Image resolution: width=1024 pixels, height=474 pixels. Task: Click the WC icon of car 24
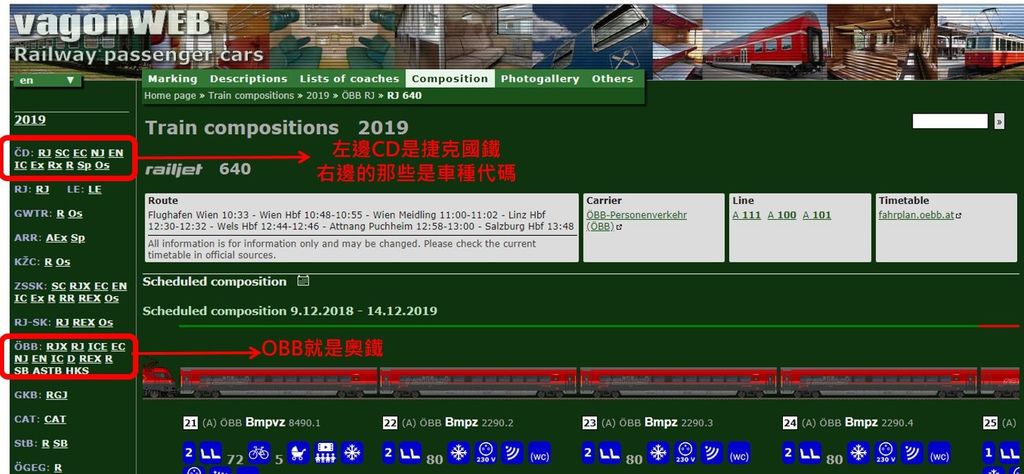click(x=940, y=452)
